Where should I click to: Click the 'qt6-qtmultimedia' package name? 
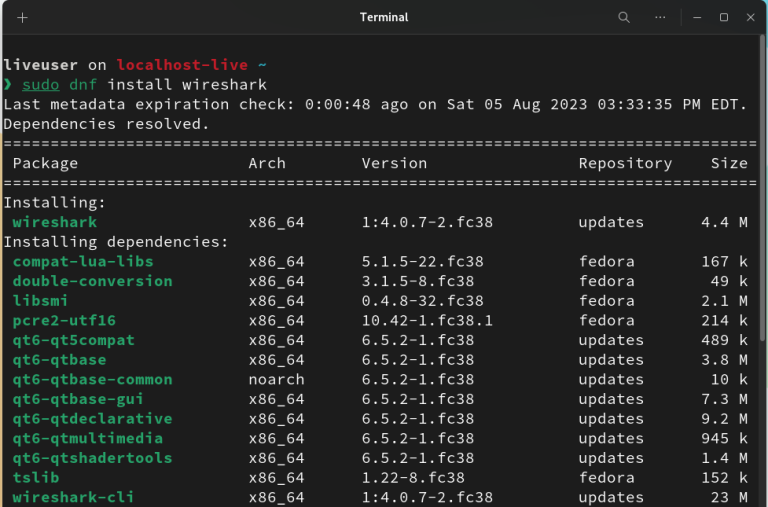click(x=88, y=438)
